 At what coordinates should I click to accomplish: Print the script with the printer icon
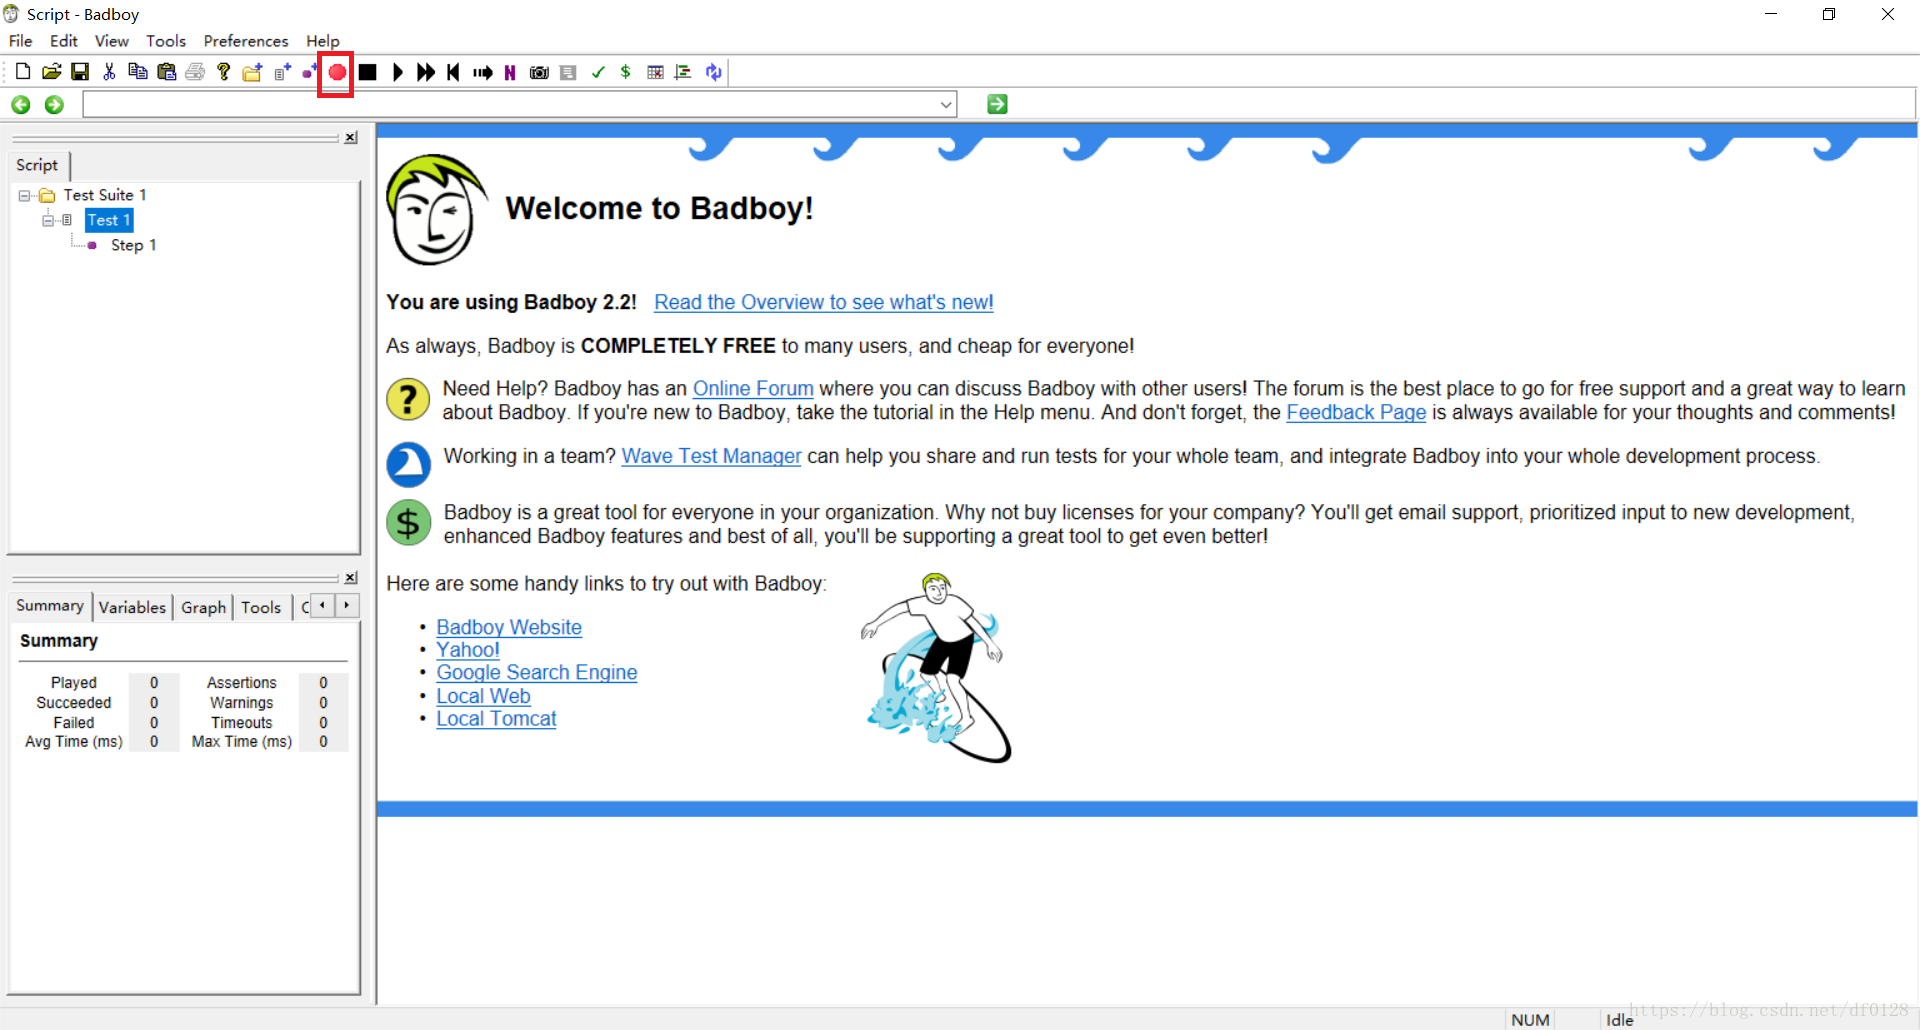(x=195, y=72)
